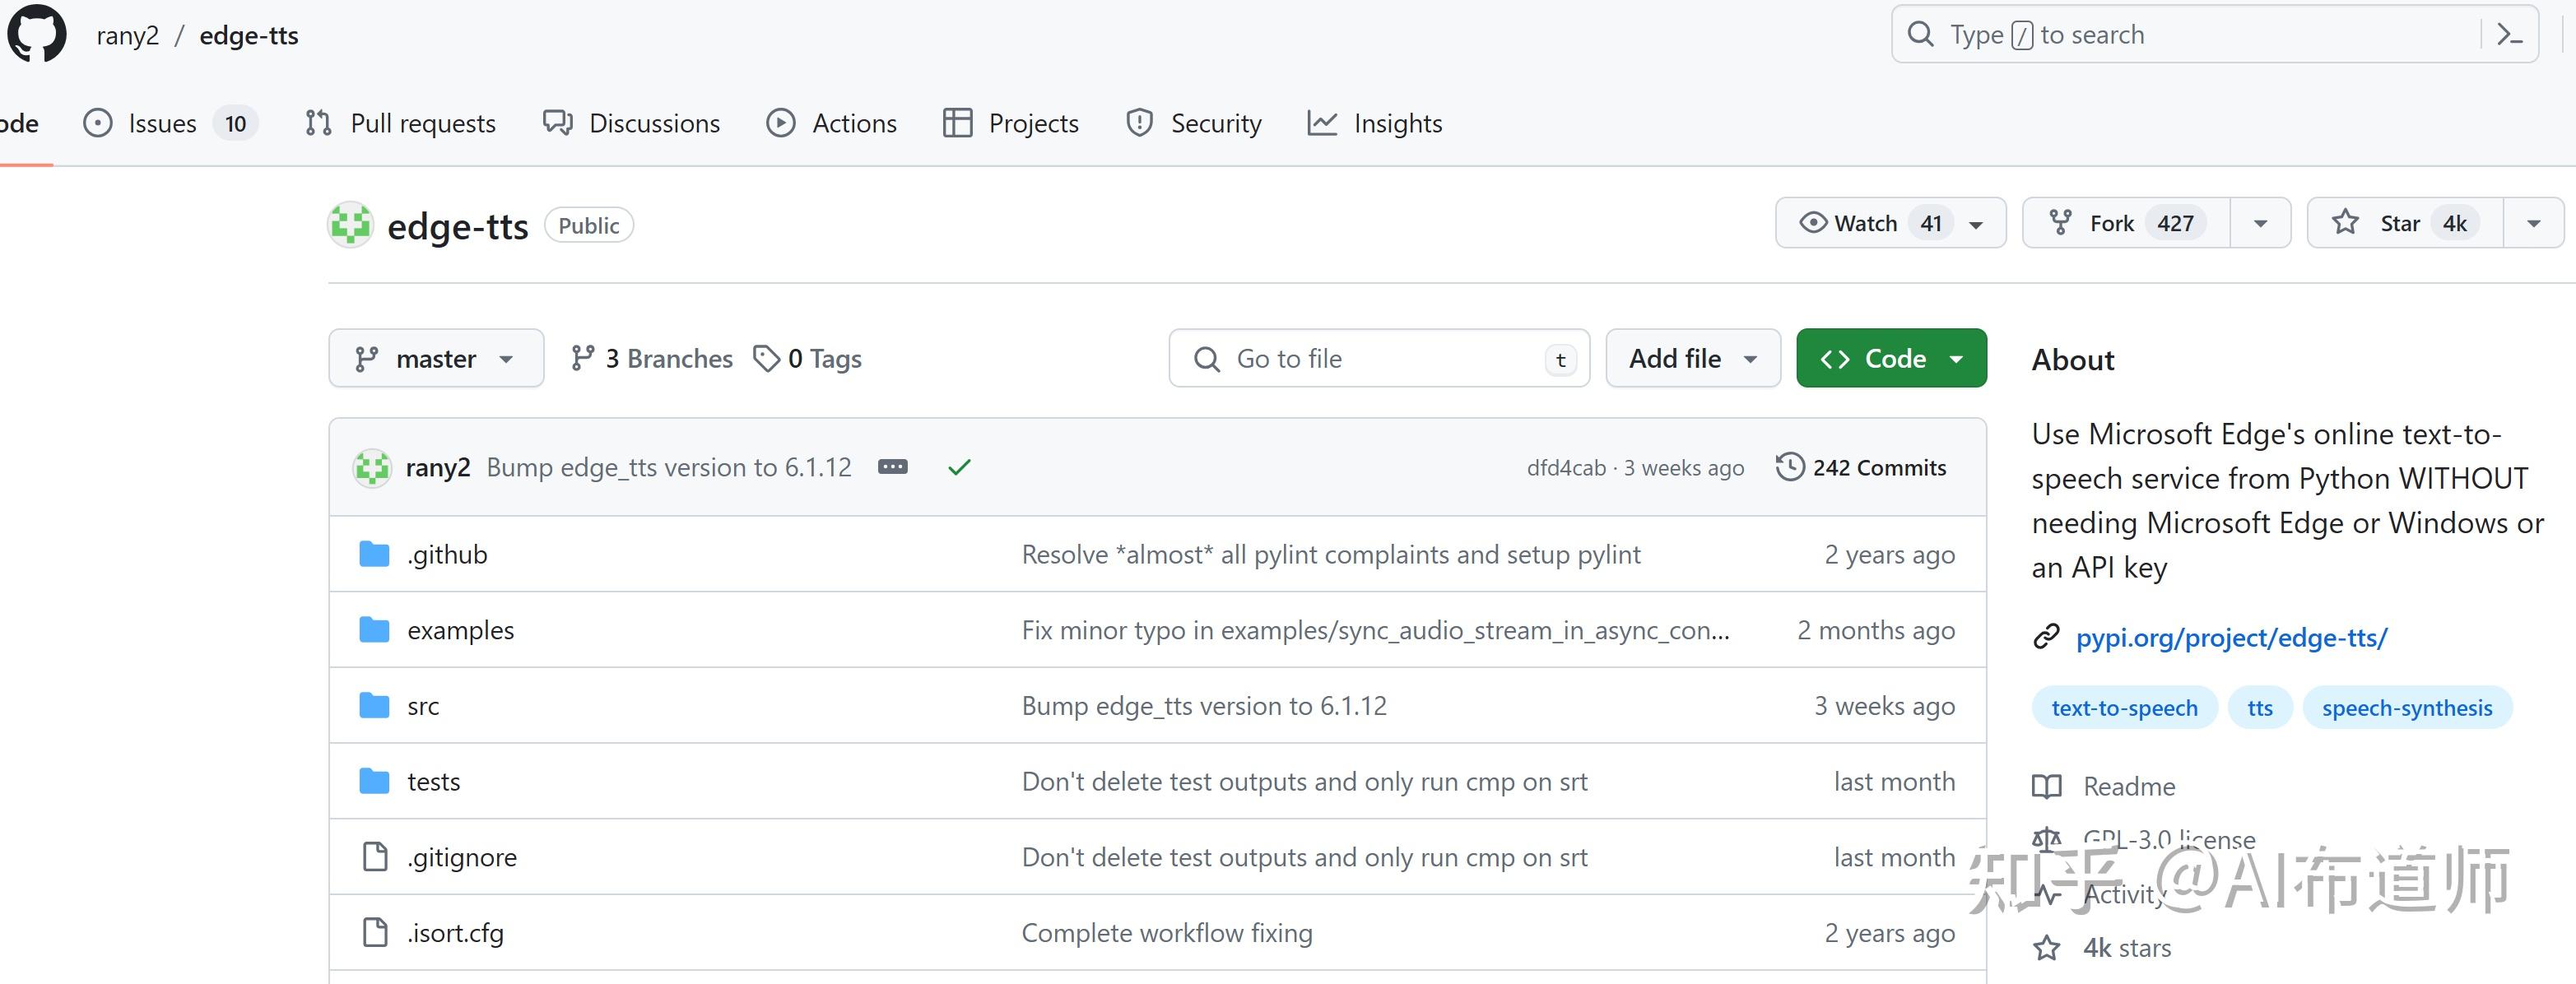Open the master branch dropdown

[x=435, y=358]
